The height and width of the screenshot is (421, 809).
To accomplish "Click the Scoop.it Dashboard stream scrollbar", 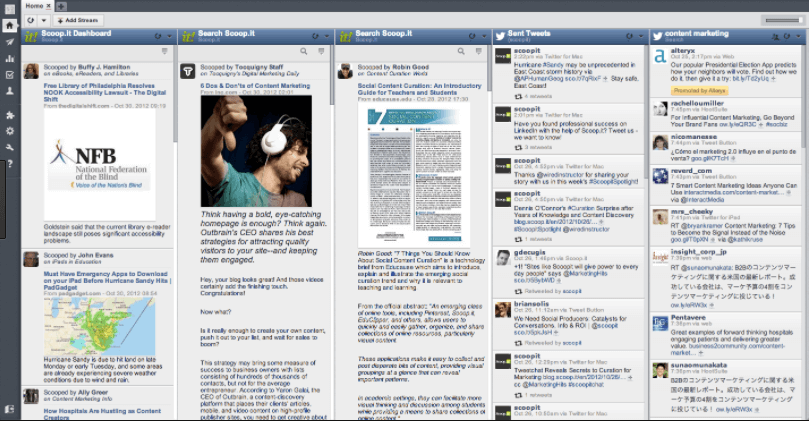I will coord(175,95).
